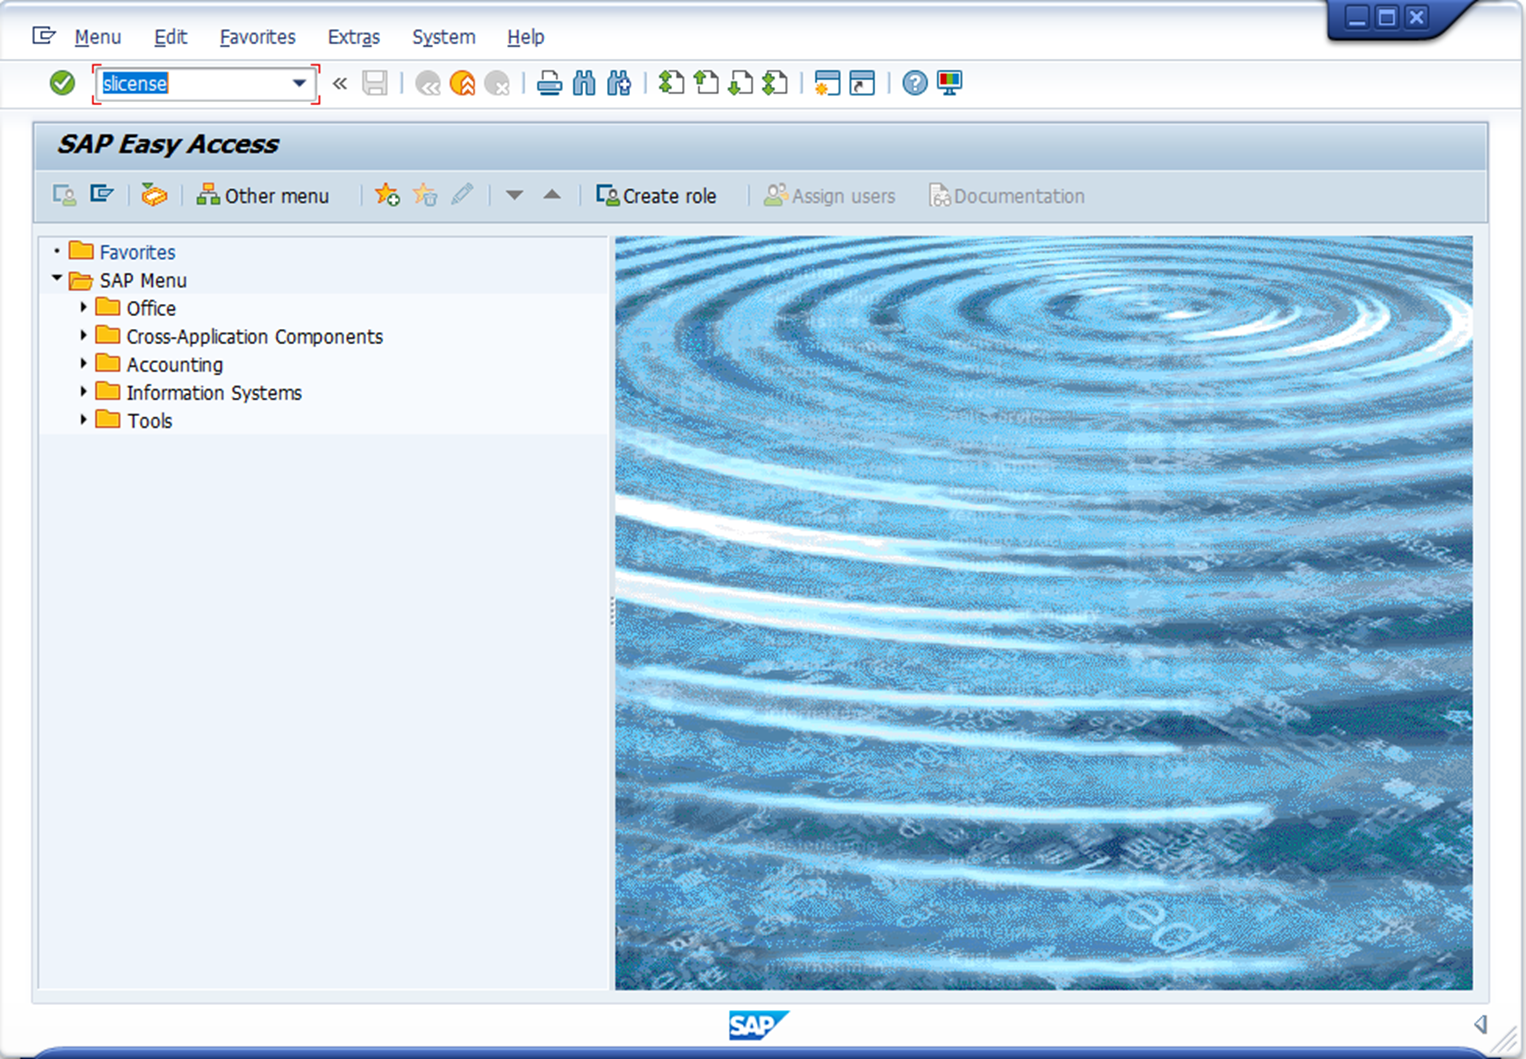Expand the Information Systems node
Screen dimensions: 1526x1059
tap(84, 391)
